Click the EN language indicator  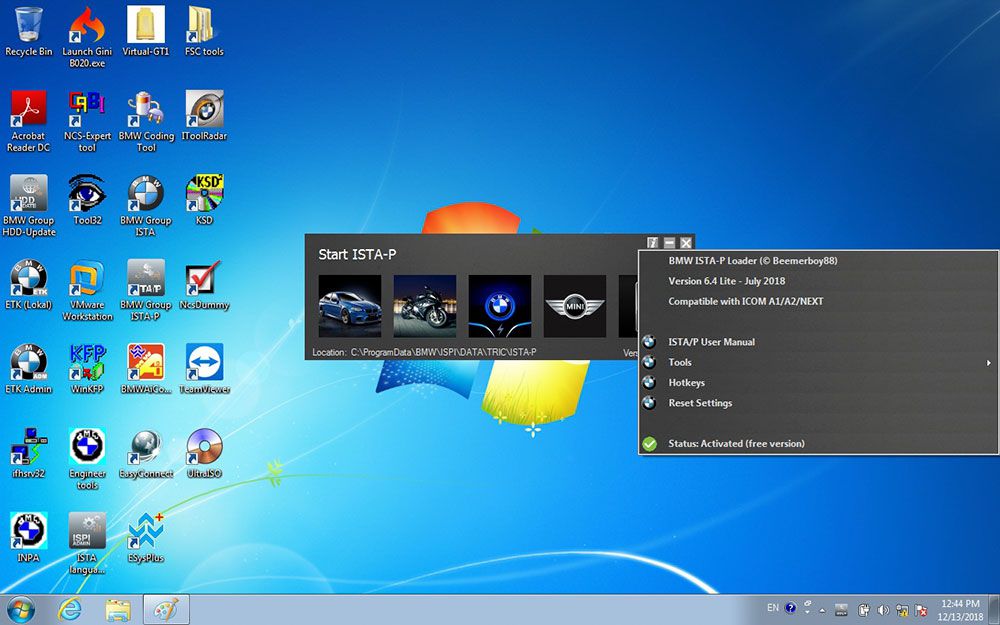tap(773, 608)
